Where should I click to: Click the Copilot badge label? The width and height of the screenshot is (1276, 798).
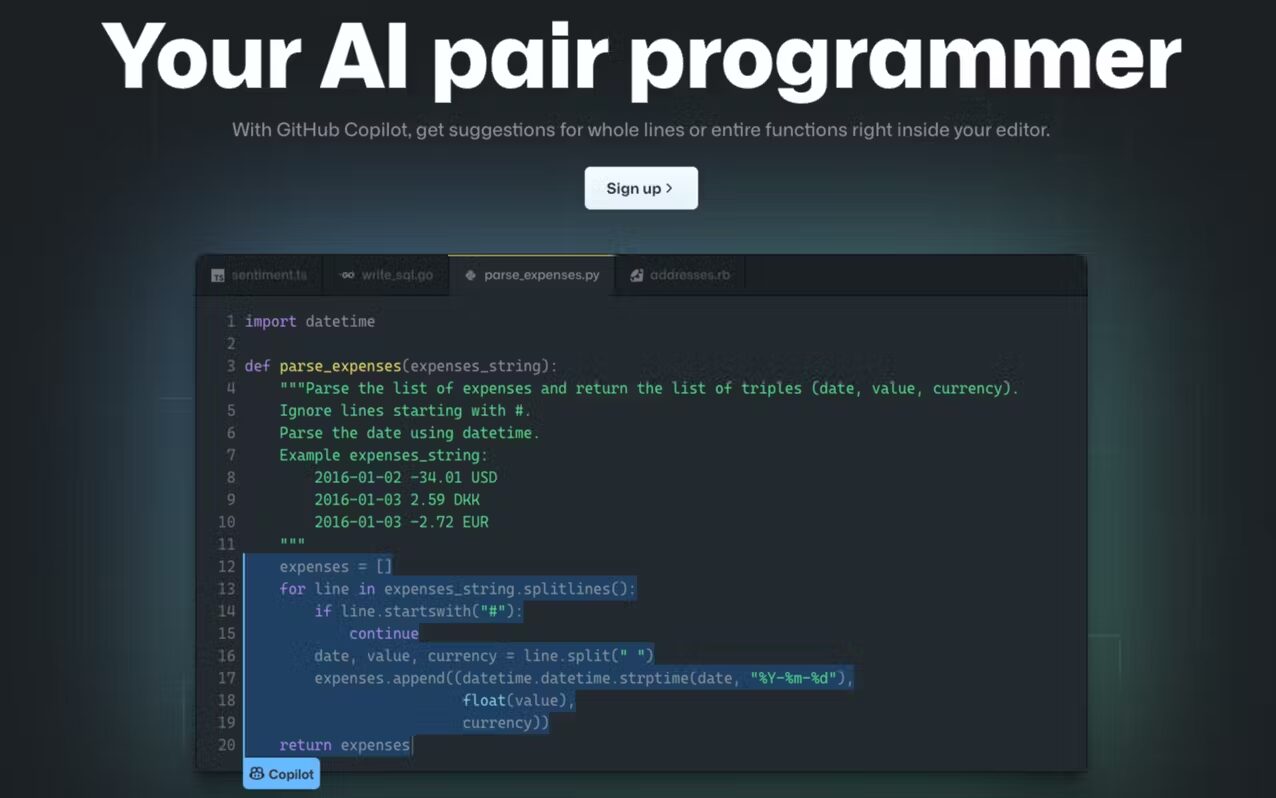[x=291, y=774]
